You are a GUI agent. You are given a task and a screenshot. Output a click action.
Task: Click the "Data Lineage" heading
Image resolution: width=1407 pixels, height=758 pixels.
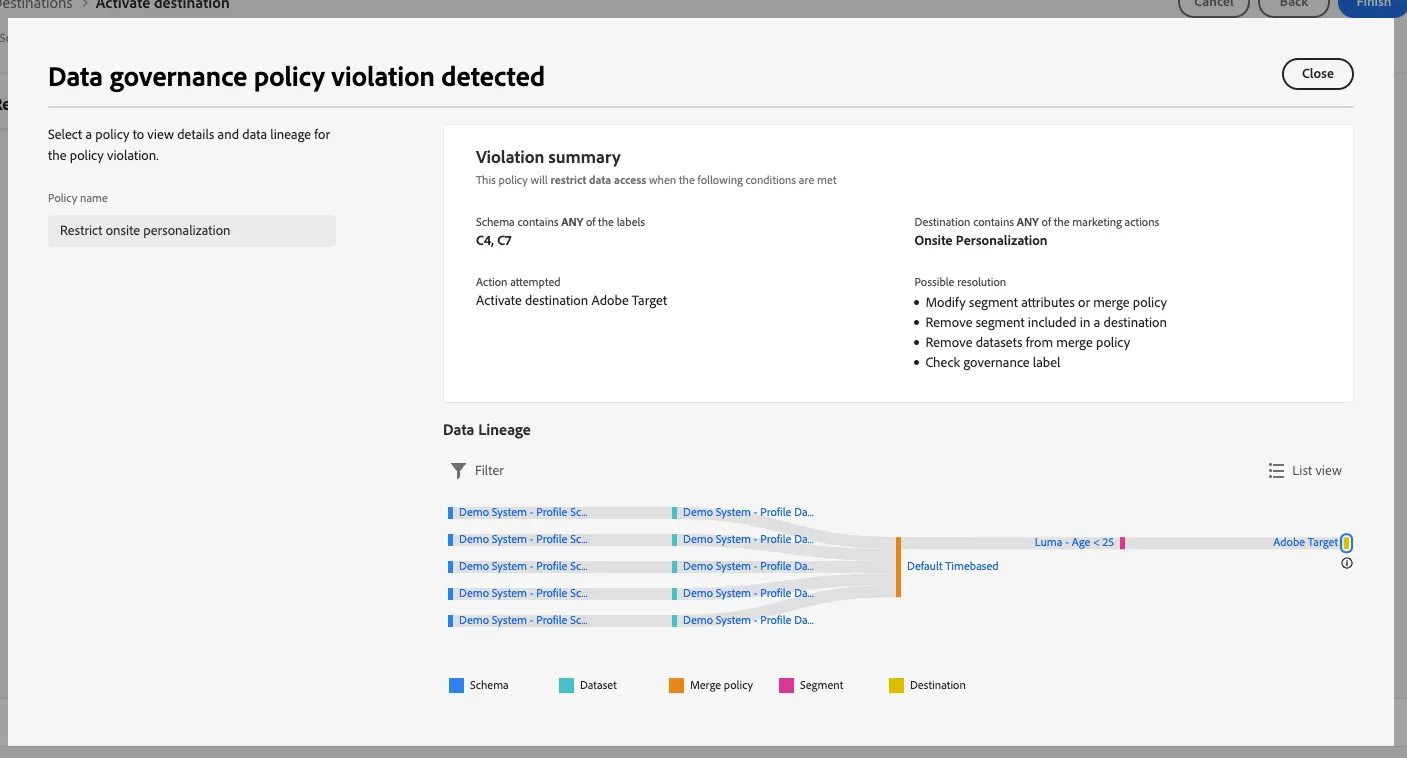(x=487, y=430)
